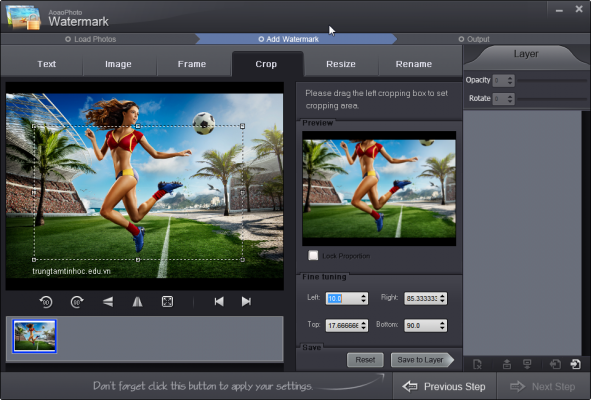The image size is (591, 400).
Task: Move layer down in Layer panel
Action: click(x=527, y=364)
